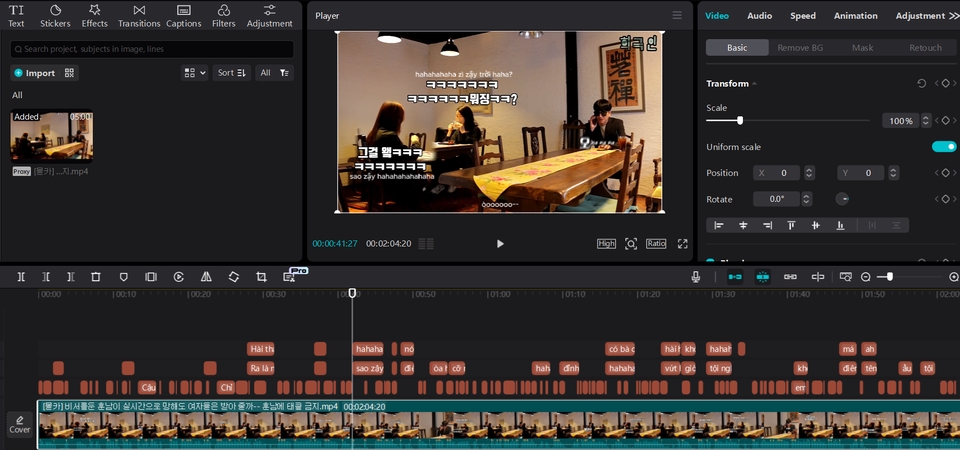
Task: Toggle Uniform scale switch
Action: (x=943, y=147)
